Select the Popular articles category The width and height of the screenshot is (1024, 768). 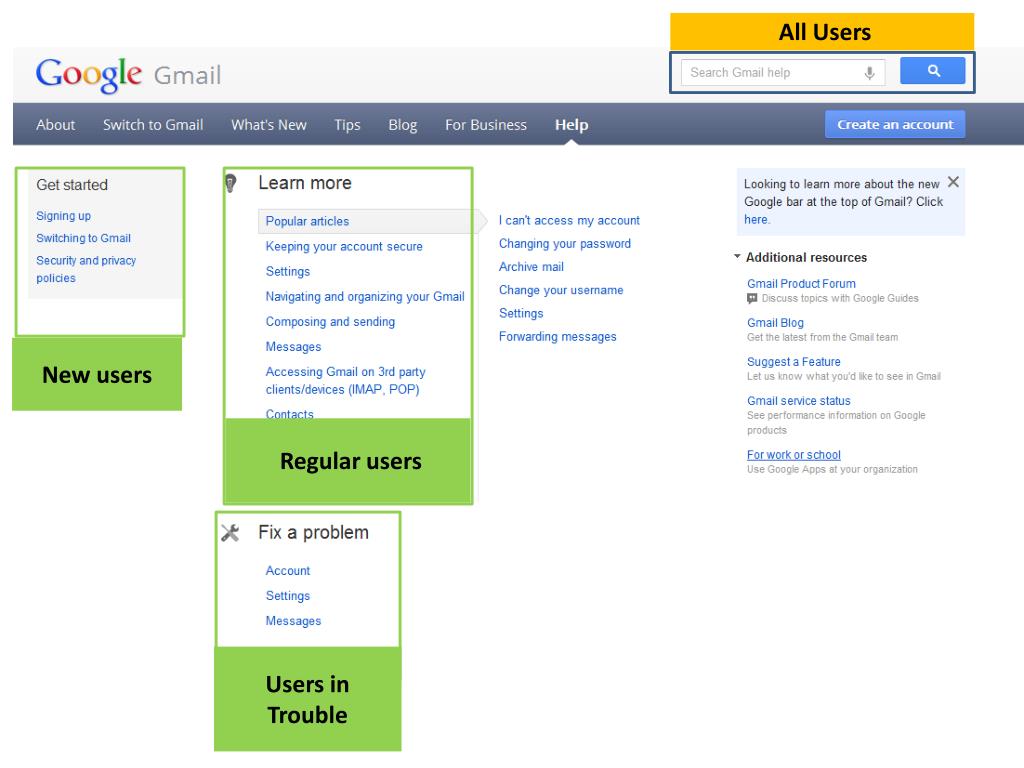coord(307,221)
